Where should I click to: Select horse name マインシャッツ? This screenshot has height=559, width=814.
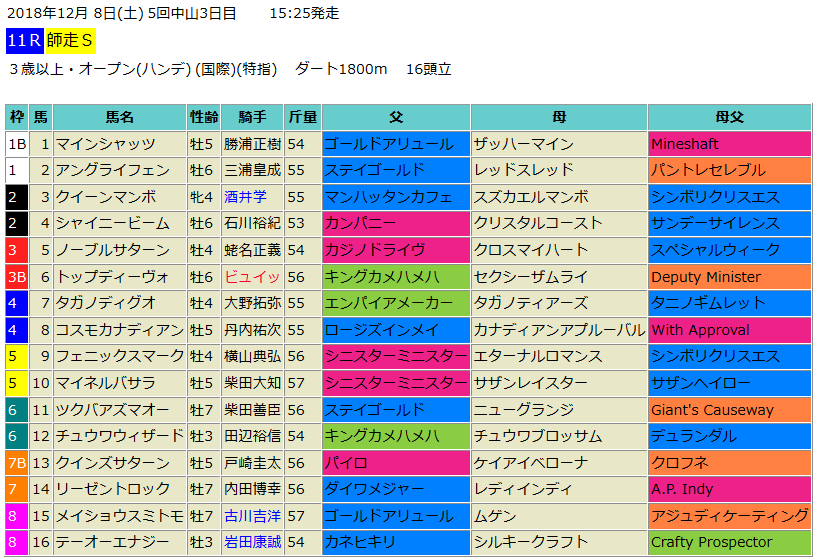(x=105, y=144)
